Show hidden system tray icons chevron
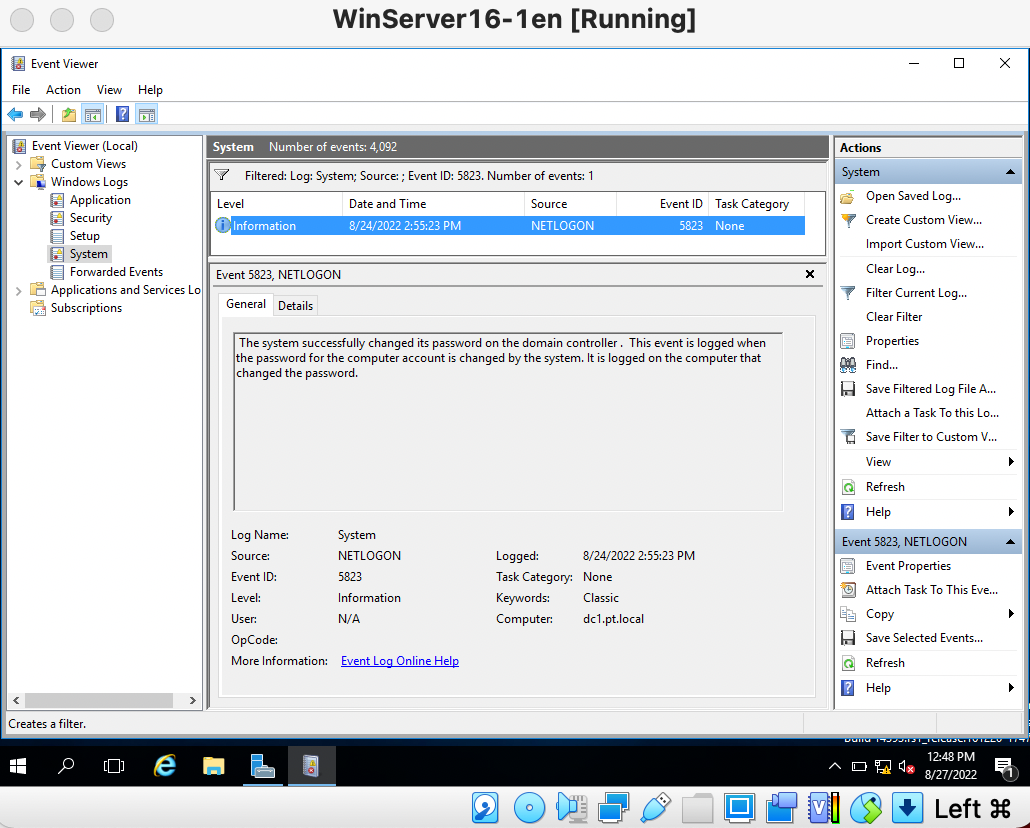1030x828 pixels. pyautogui.click(x=835, y=766)
